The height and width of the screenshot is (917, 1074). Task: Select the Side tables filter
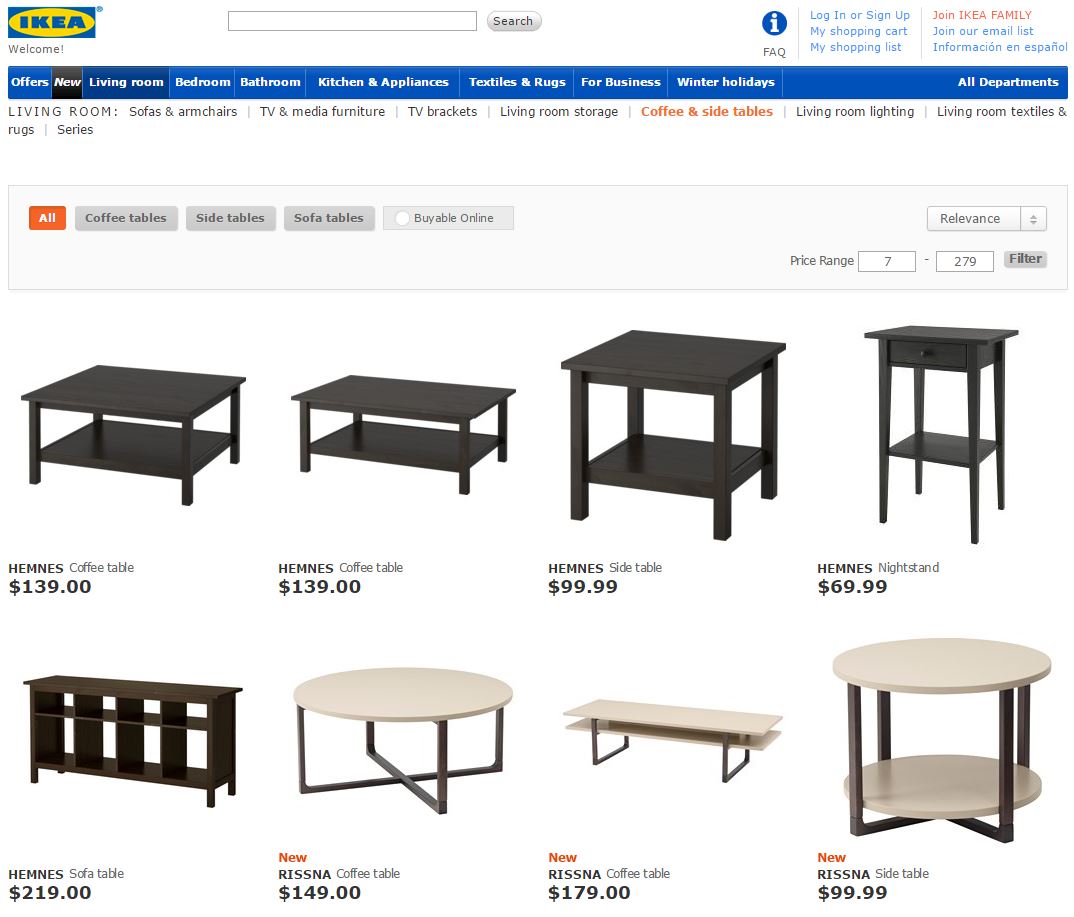(x=230, y=218)
